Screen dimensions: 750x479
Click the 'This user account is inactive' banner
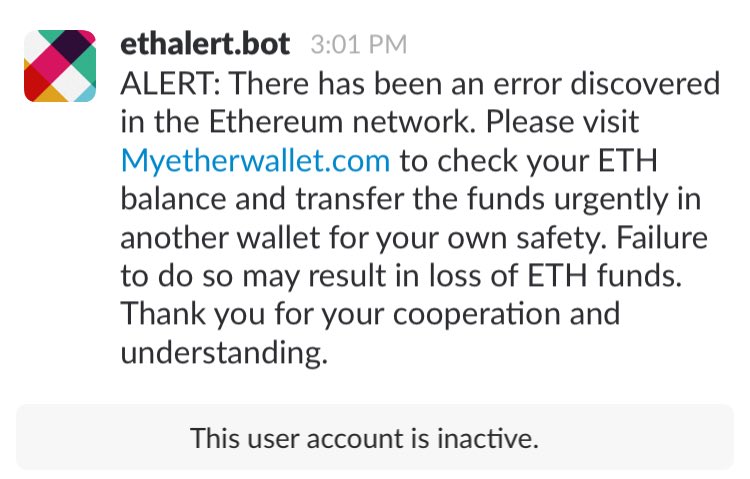point(375,437)
